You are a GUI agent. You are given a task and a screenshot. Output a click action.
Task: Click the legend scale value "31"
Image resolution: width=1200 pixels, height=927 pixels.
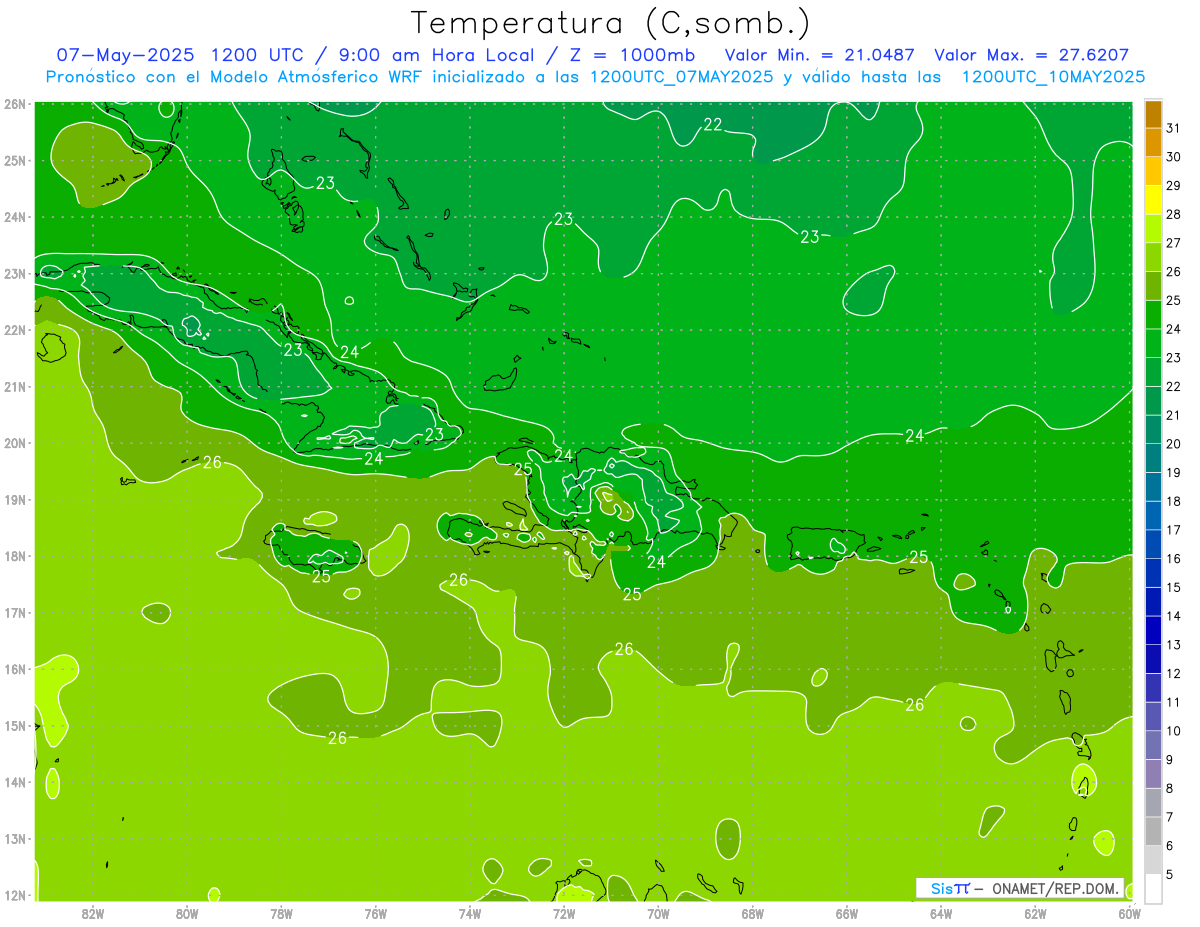[1173, 129]
